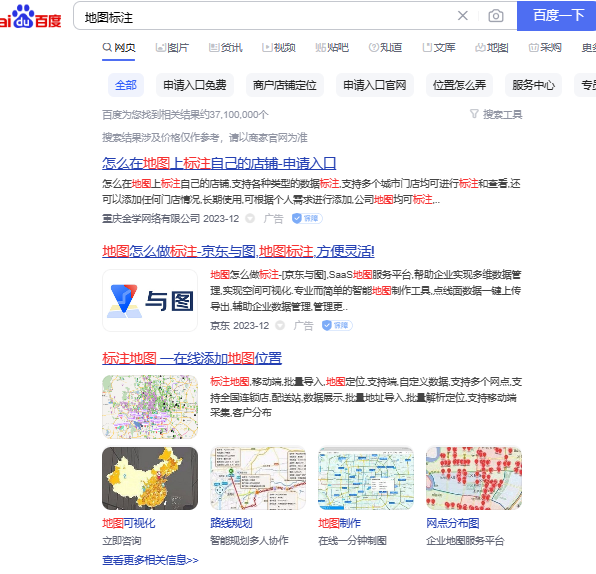
Task: Open 搜索工具 filter options
Action: [x=496, y=114]
